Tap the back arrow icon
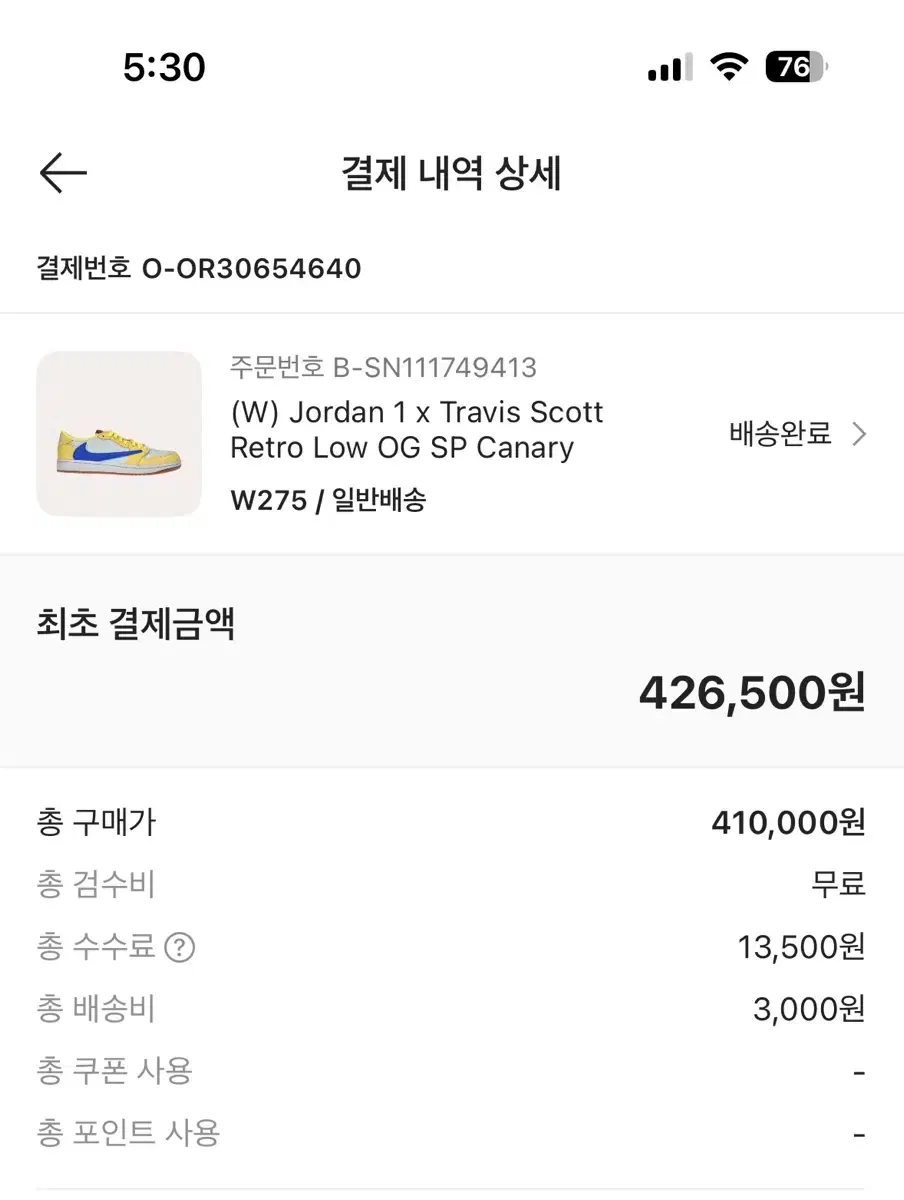Image resolution: width=904 pixels, height=1200 pixels. tap(63, 173)
